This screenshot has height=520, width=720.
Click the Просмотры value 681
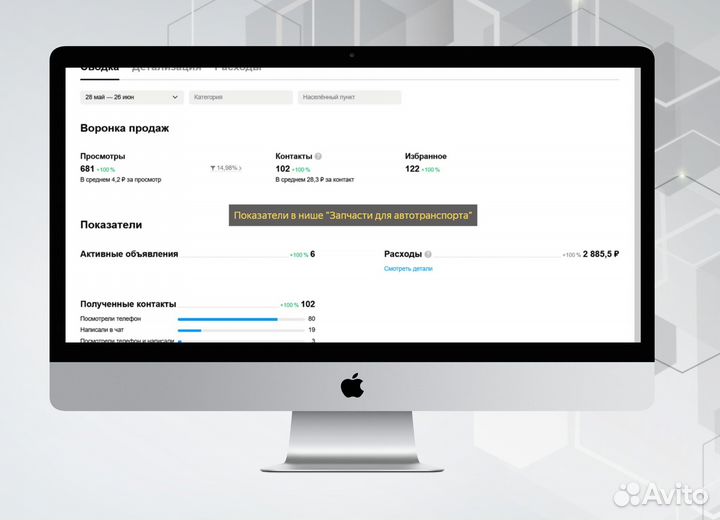(87, 169)
